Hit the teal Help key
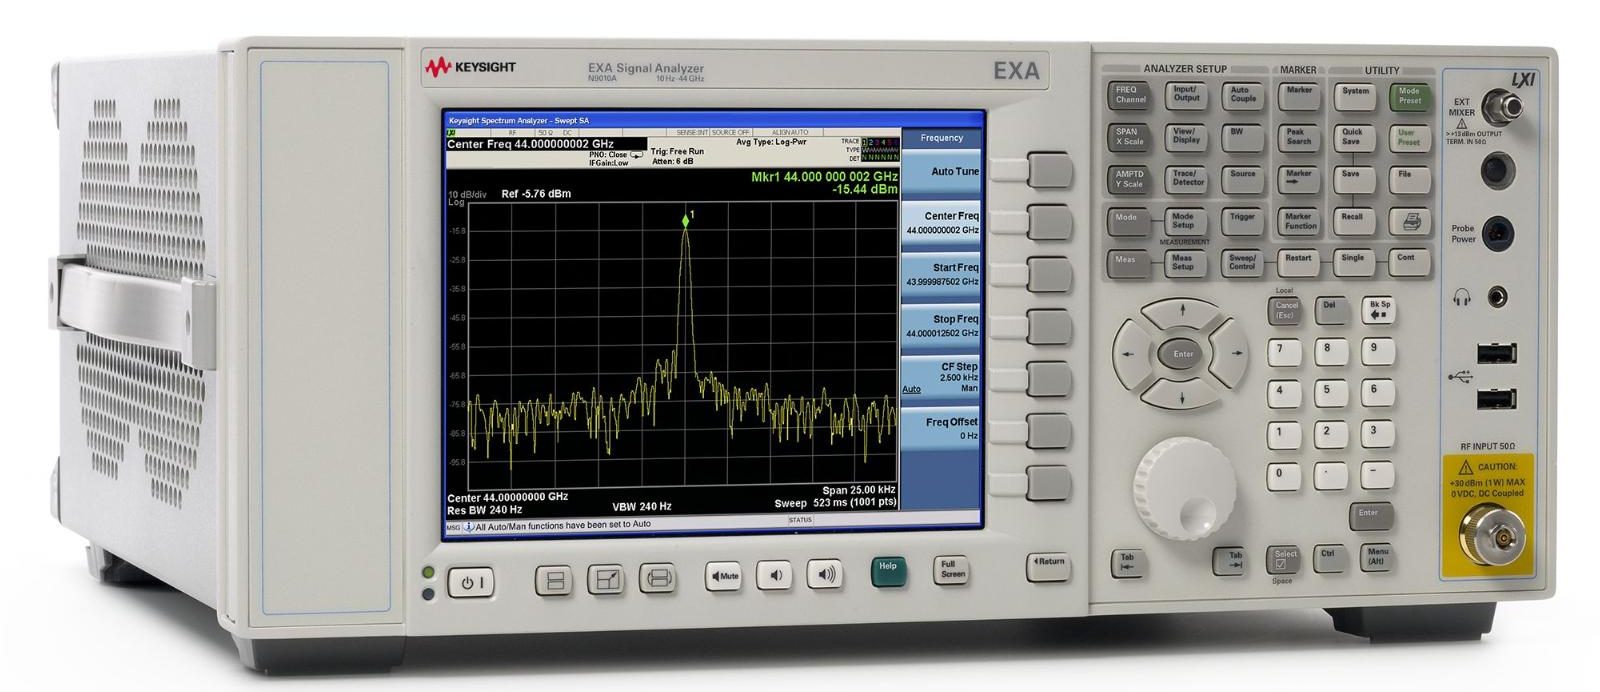 coord(888,571)
